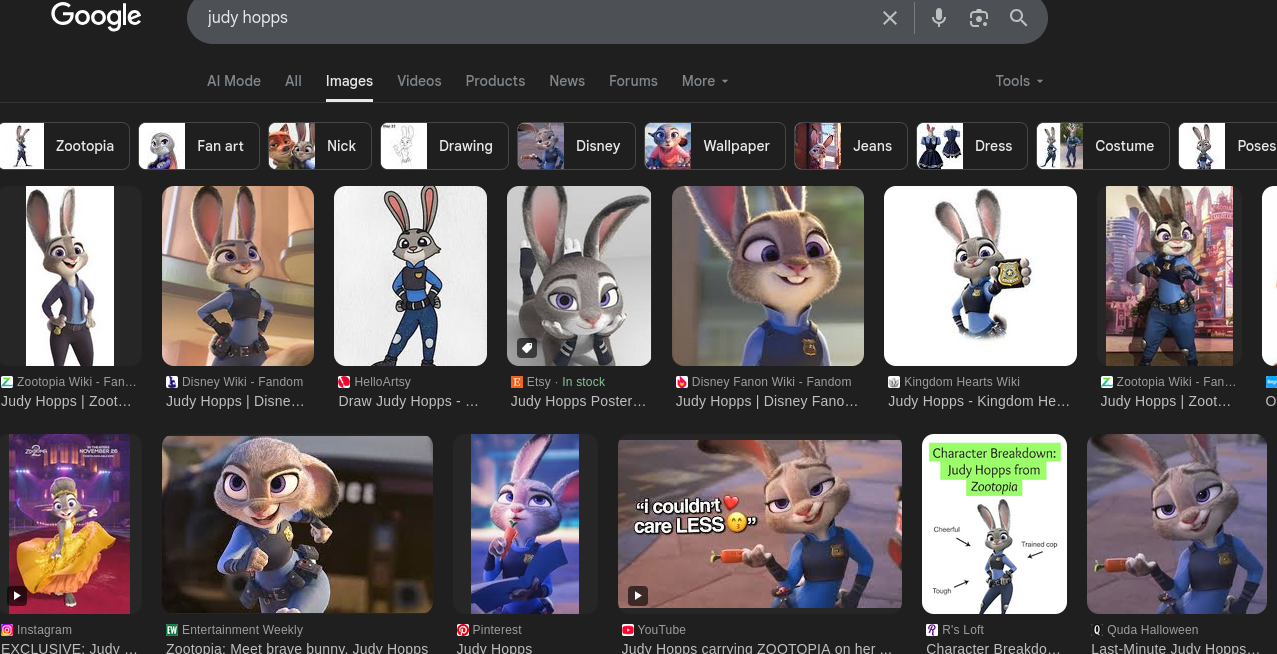The width and height of the screenshot is (1277, 654).
Task: Clear the search box text
Action: pos(889,18)
